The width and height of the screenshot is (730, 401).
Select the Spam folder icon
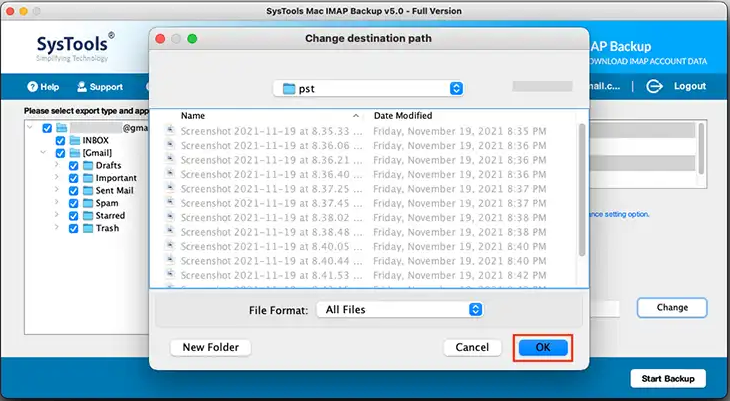pyautogui.click(x=88, y=203)
